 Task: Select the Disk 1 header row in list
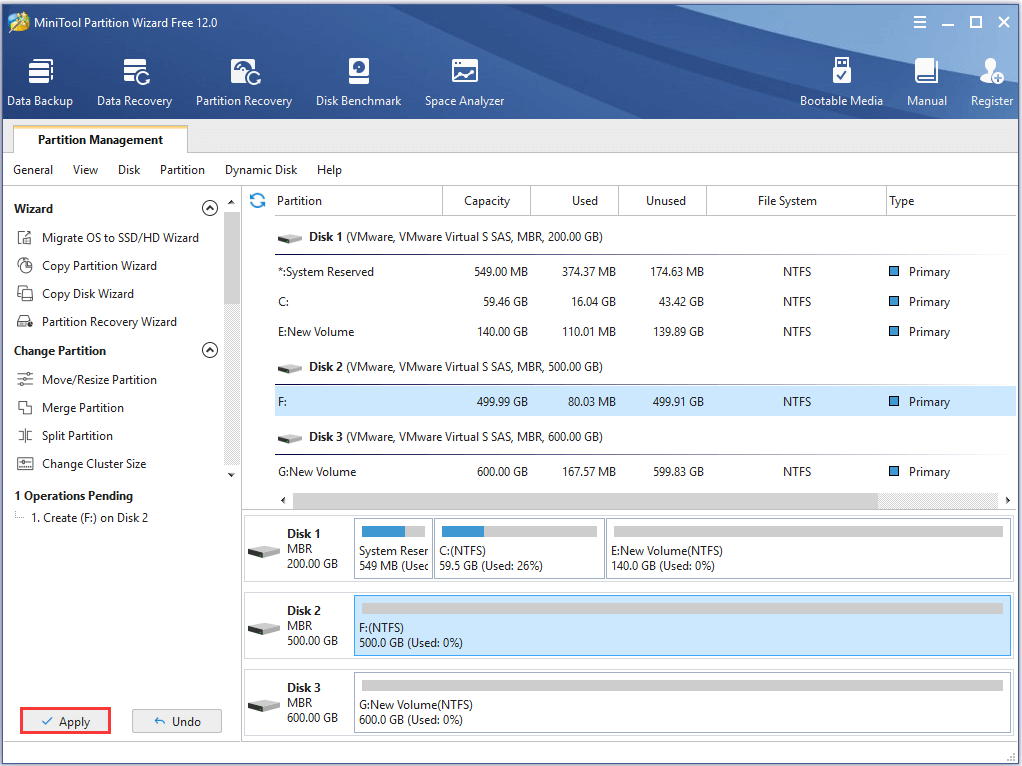pyautogui.click(x=645, y=237)
